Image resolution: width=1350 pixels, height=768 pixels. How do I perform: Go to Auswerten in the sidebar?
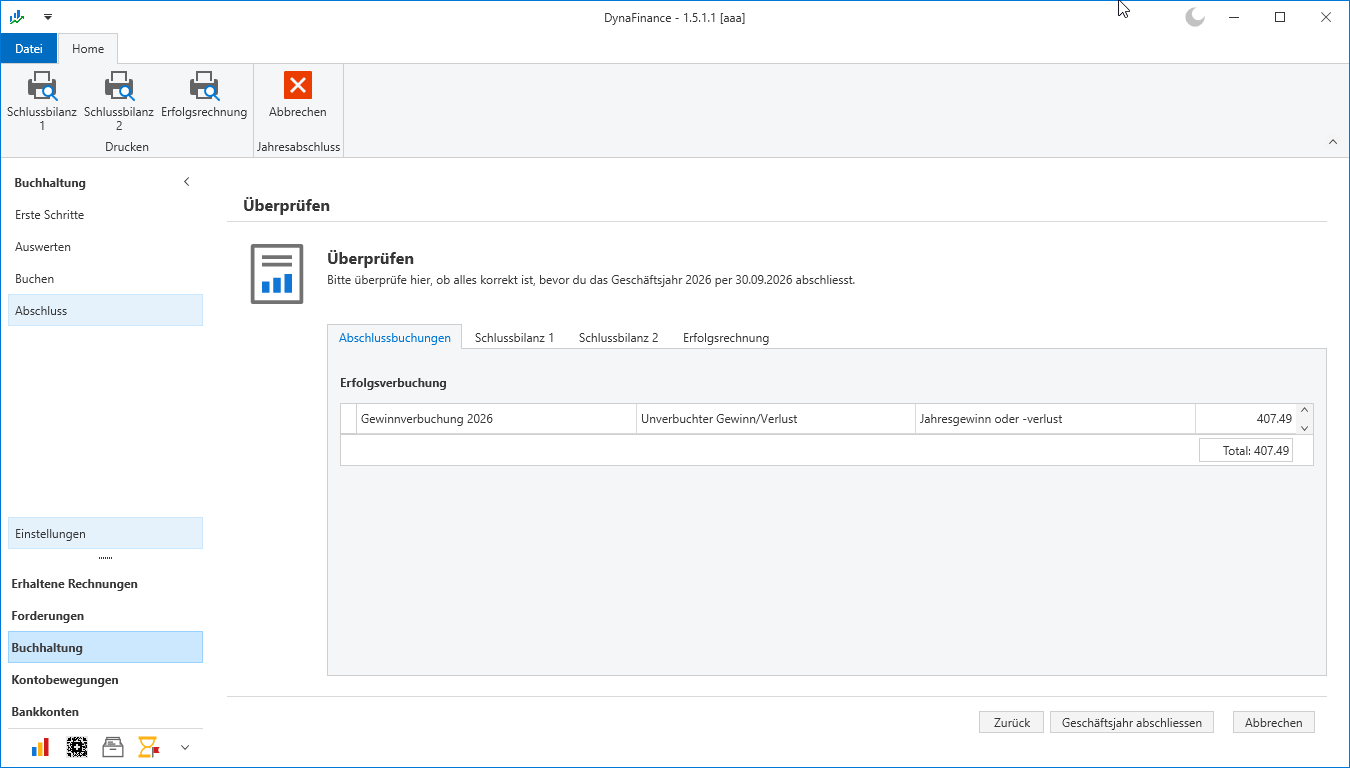pos(105,247)
